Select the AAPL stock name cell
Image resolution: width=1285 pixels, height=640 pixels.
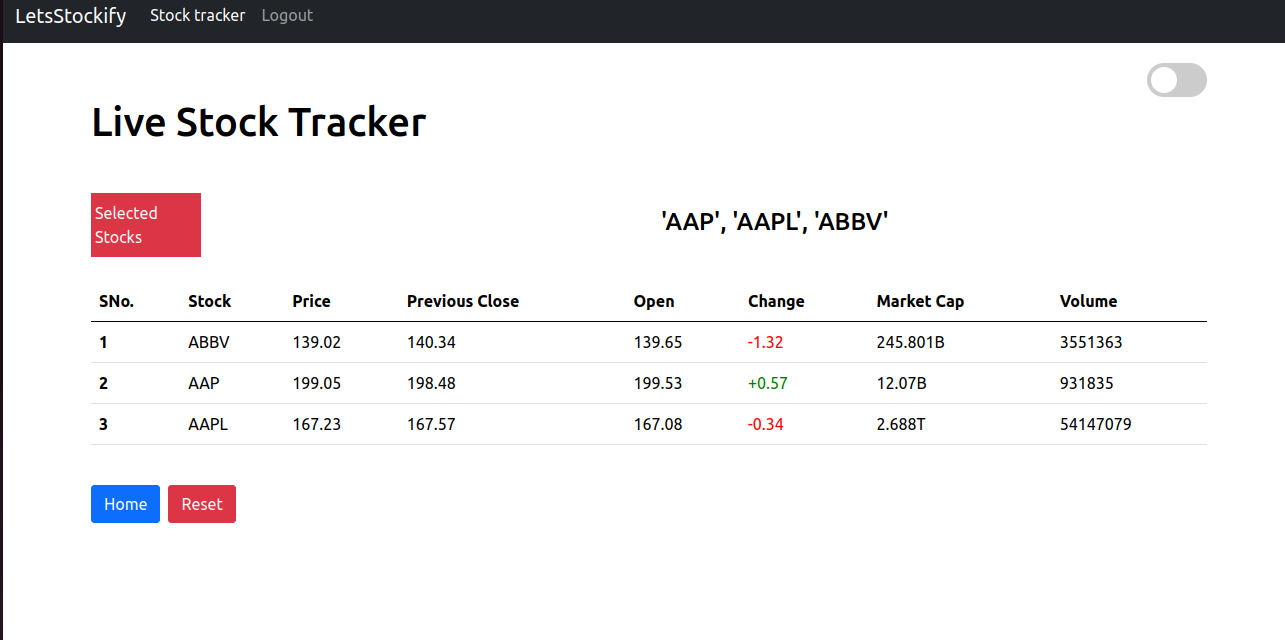[208, 424]
